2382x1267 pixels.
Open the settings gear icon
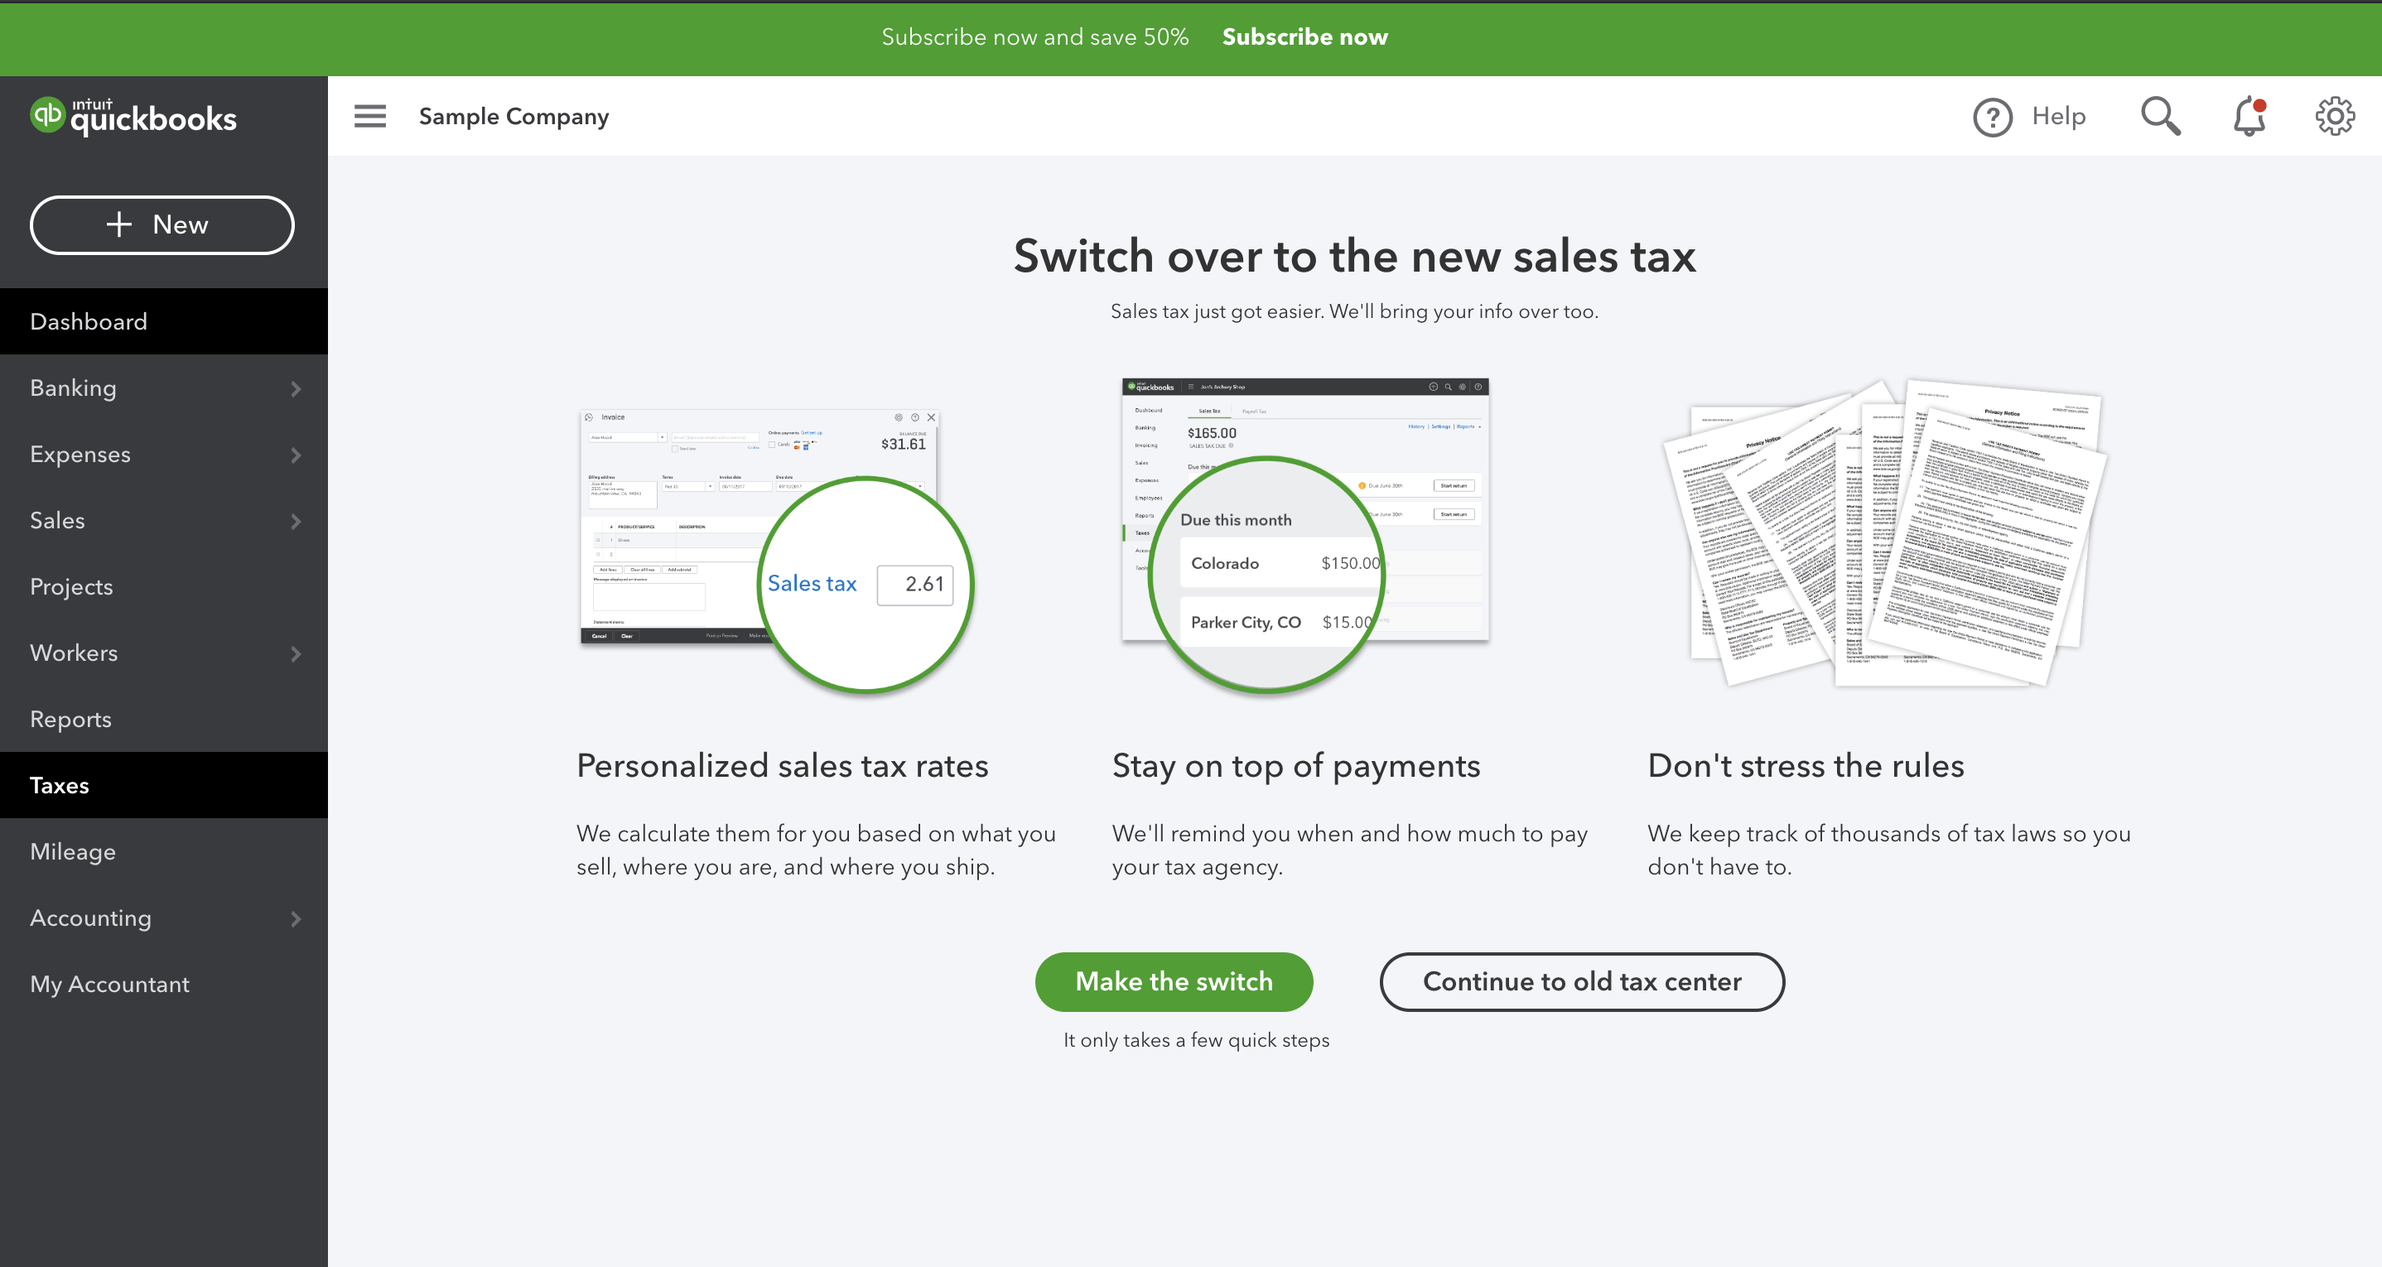(2335, 117)
